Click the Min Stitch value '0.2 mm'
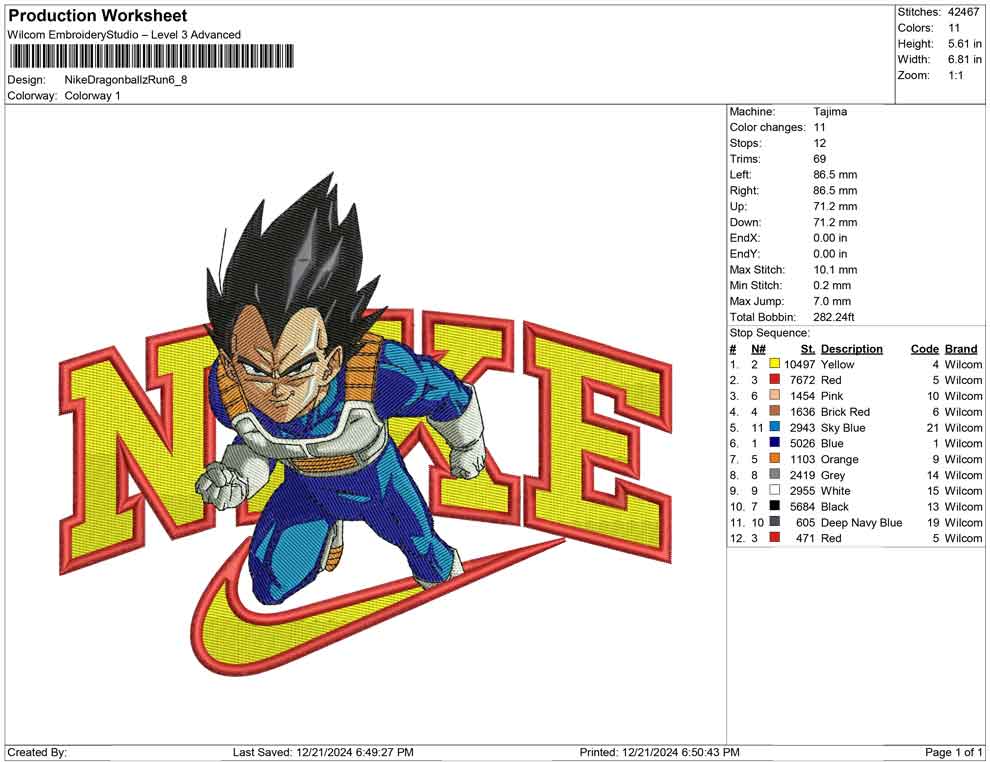The width and height of the screenshot is (990, 762). tap(832, 285)
